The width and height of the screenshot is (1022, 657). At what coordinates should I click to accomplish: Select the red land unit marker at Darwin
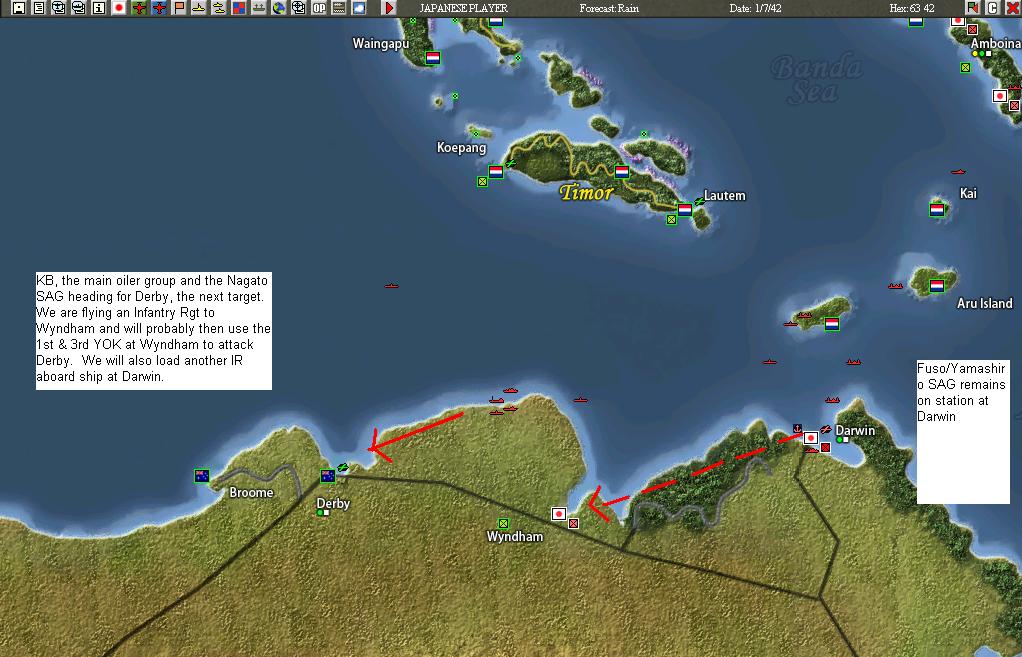coord(826,447)
